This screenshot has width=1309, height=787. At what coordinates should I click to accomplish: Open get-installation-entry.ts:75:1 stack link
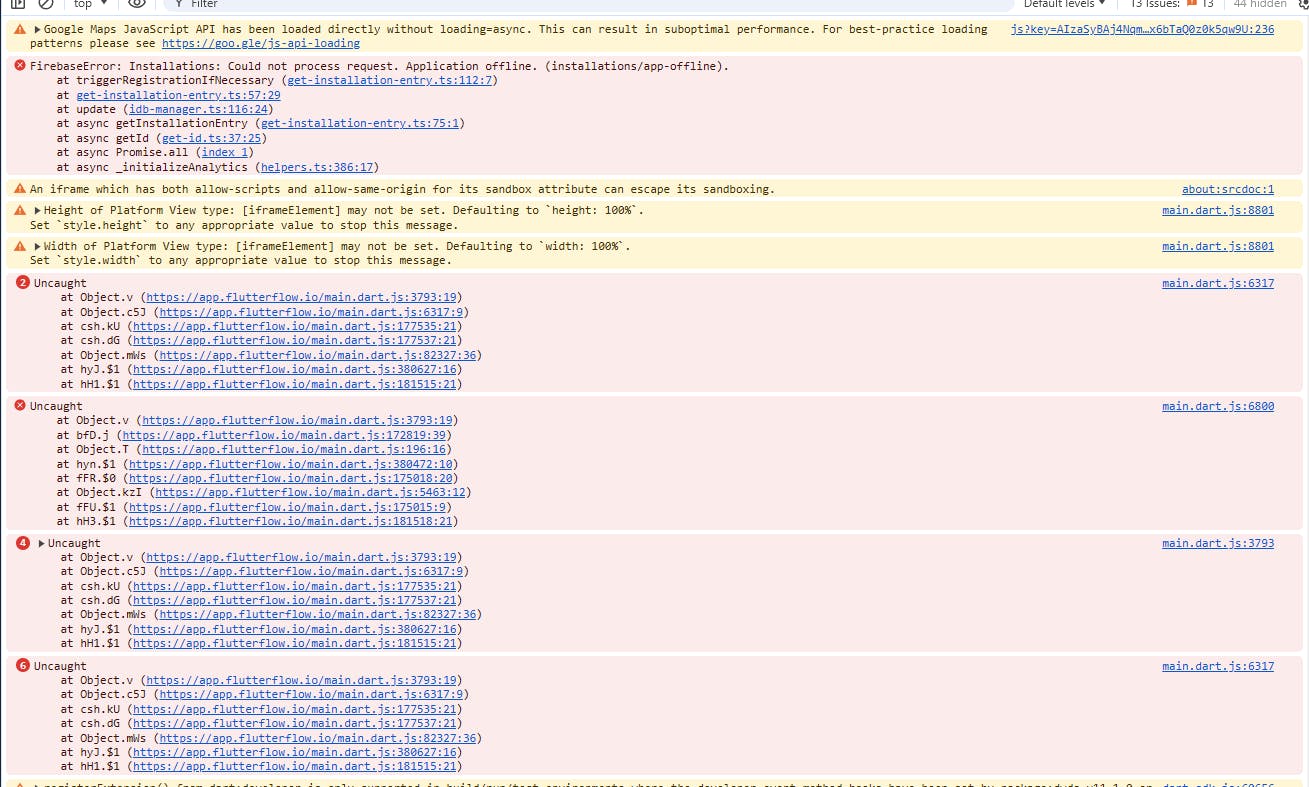point(360,124)
